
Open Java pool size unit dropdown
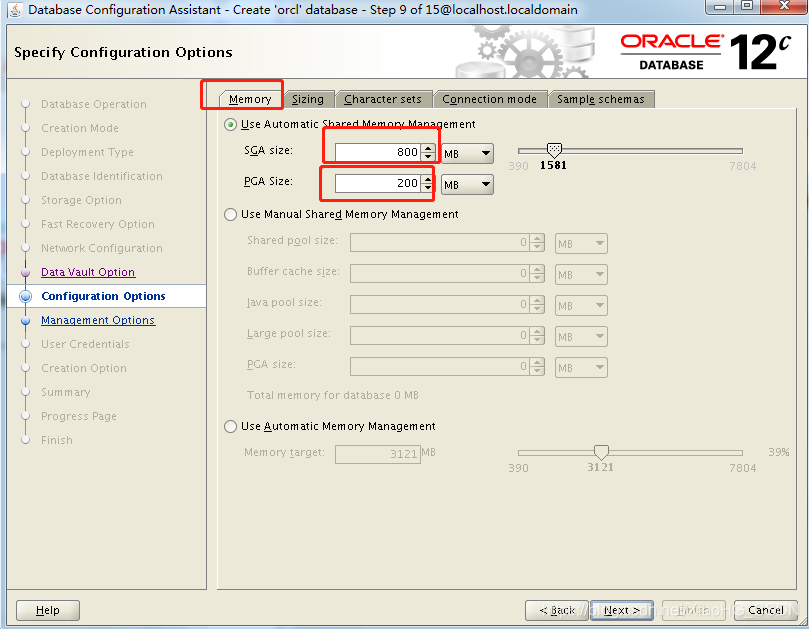581,305
